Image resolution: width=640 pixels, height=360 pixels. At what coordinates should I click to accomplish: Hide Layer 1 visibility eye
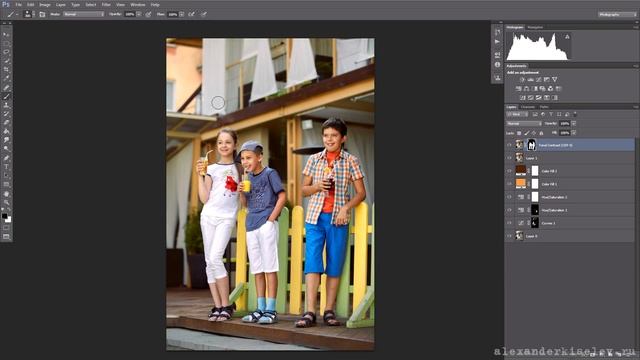[509, 158]
